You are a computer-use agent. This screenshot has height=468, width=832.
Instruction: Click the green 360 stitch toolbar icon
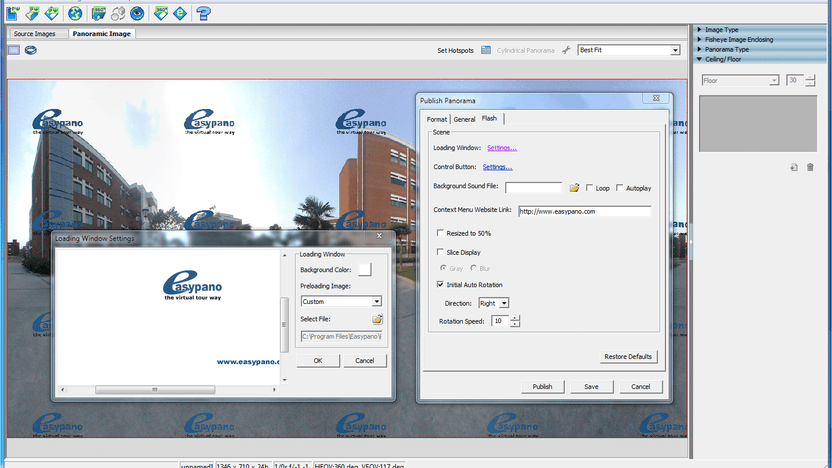[x=99, y=13]
